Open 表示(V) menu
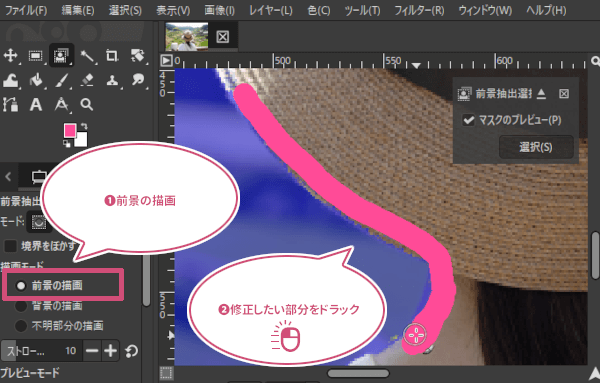600x383 pixels. coord(173,10)
